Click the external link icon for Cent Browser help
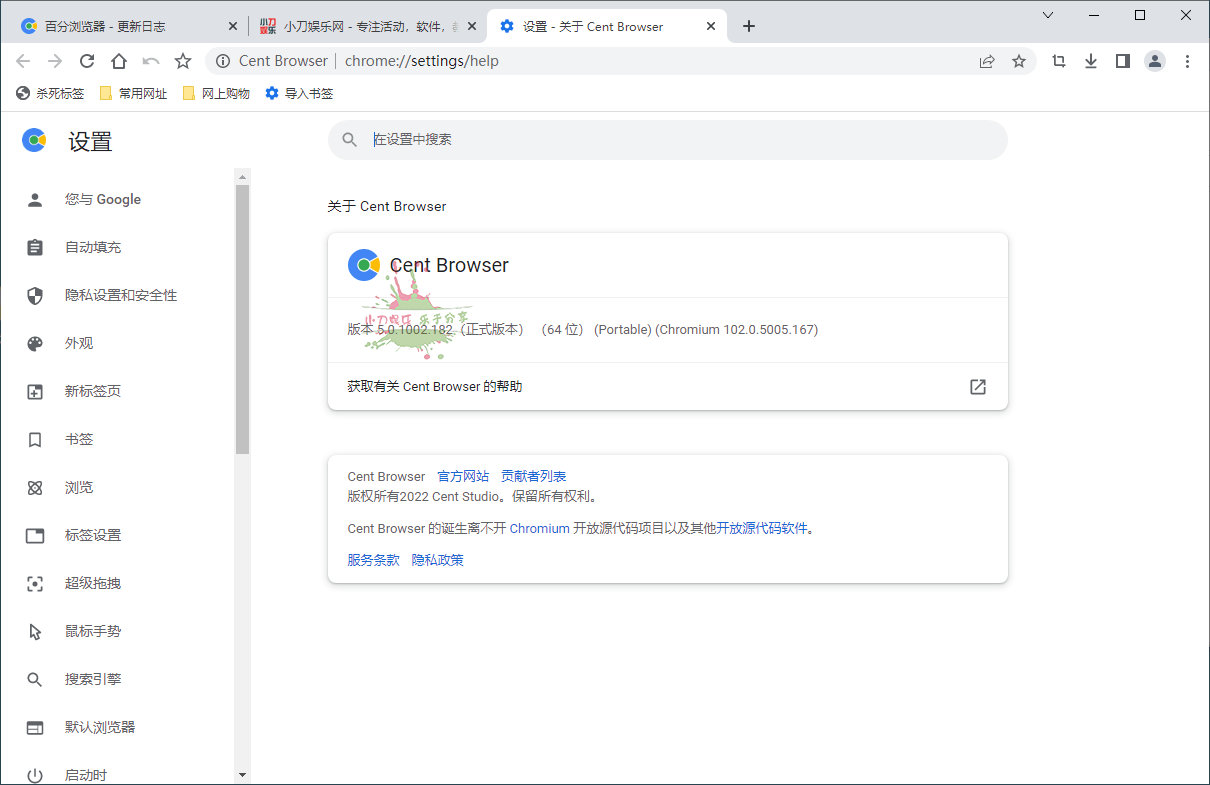Image resolution: width=1210 pixels, height=785 pixels. coord(977,387)
